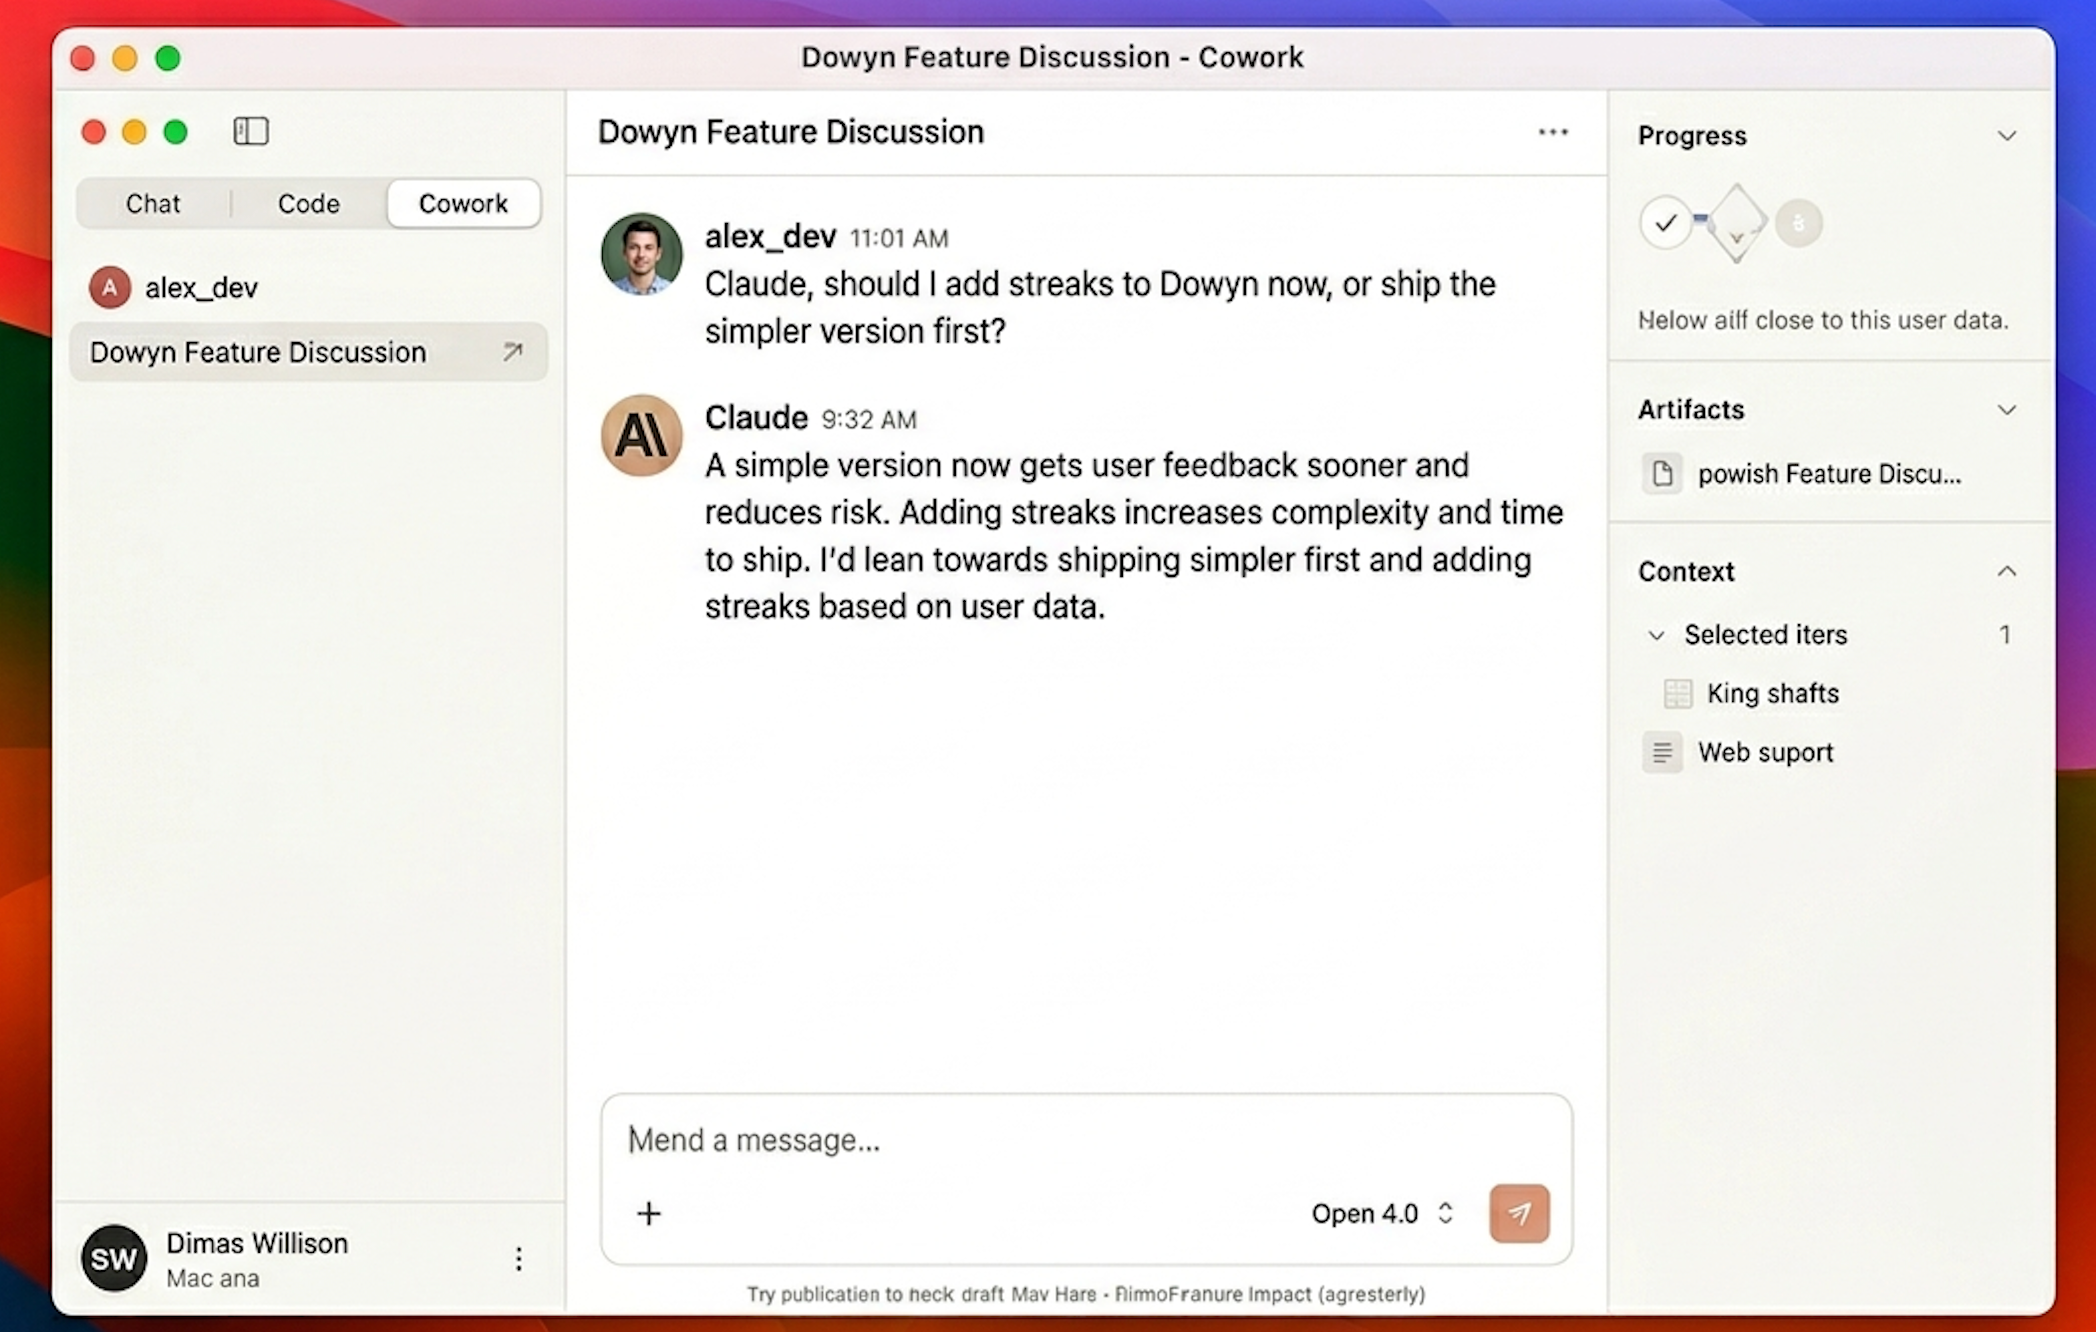Collapse the Progress section chevron
The height and width of the screenshot is (1332, 2096).
pos(2007,136)
